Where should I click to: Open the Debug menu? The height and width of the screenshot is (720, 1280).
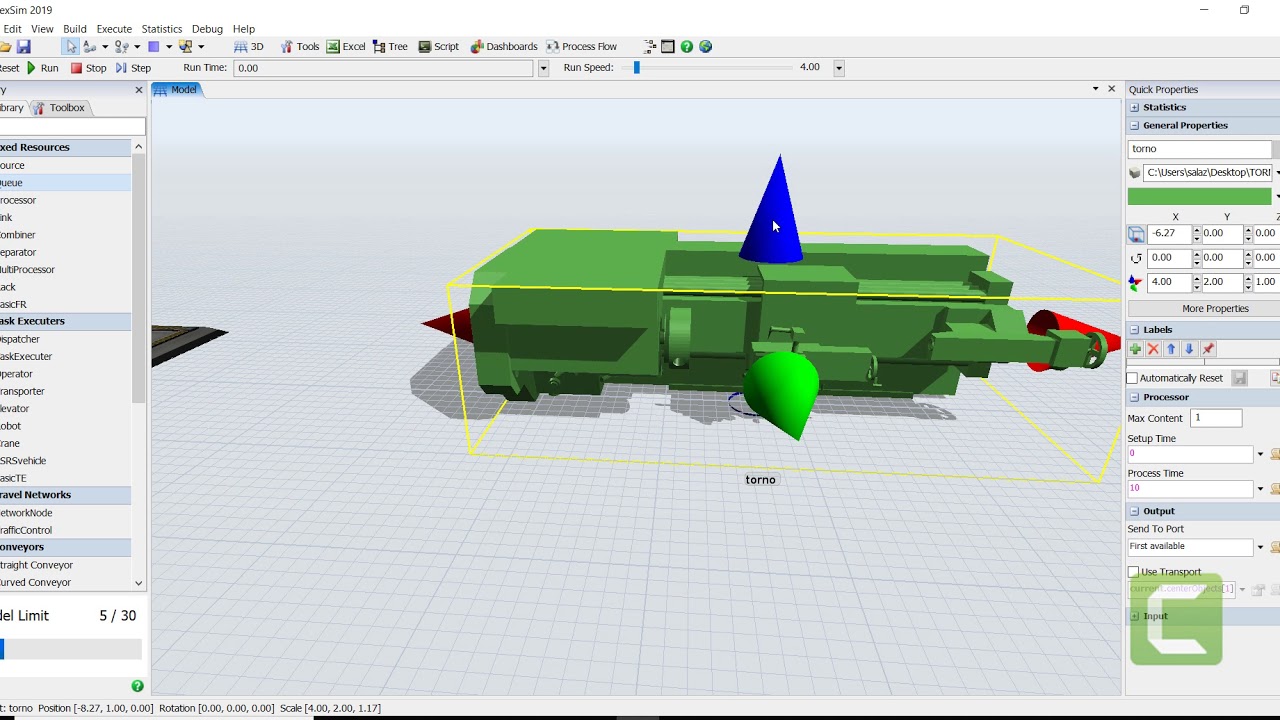(207, 29)
